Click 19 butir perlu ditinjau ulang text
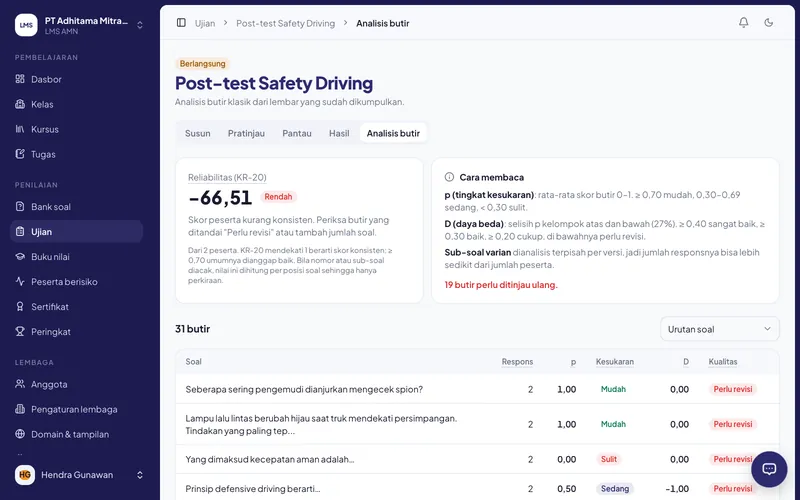The height and width of the screenshot is (500, 800). (x=501, y=285)
